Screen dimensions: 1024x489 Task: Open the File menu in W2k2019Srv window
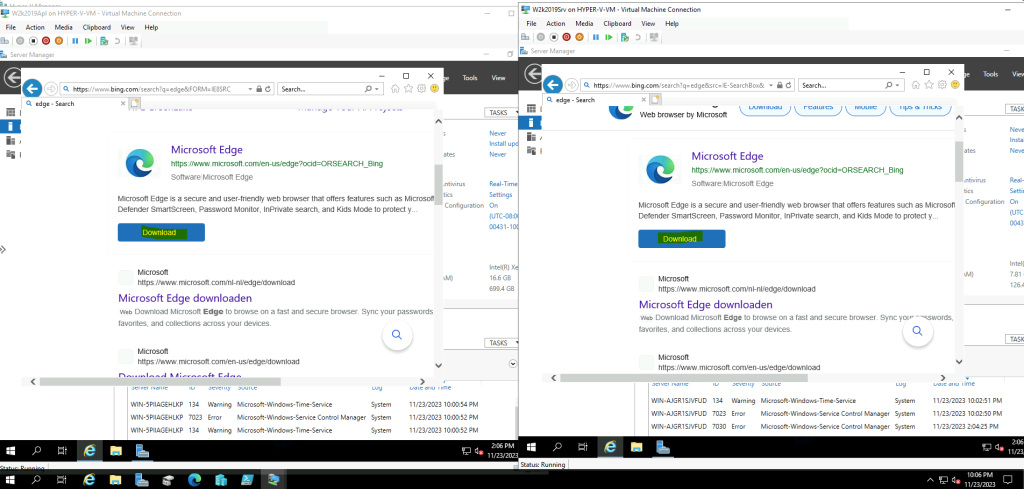tap(532, 24)
